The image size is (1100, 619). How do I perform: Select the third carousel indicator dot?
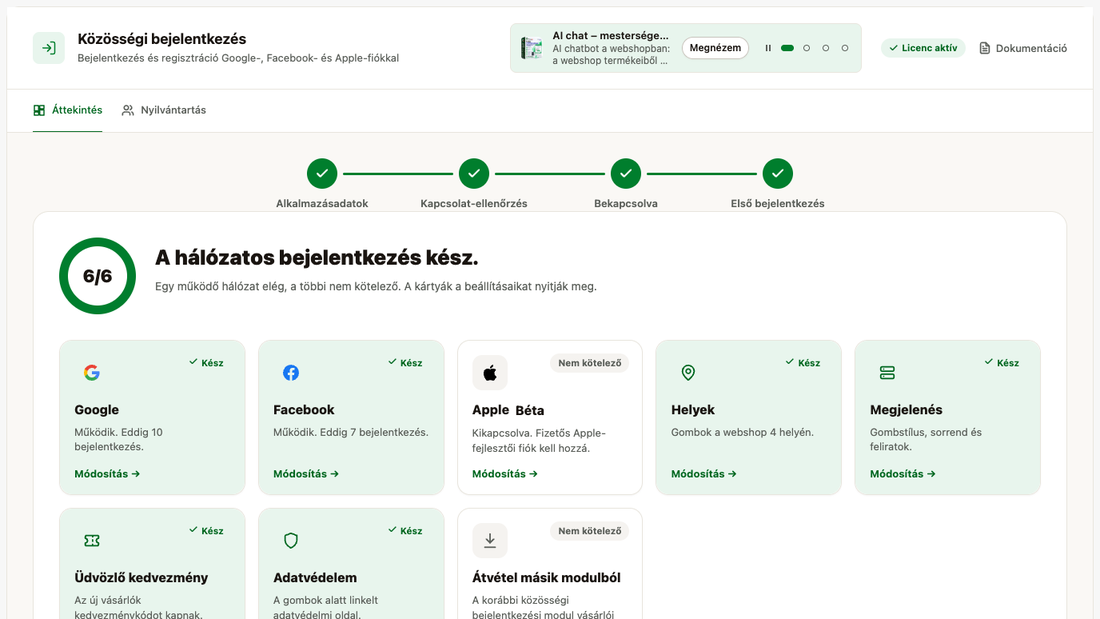(x=826, y=48)
